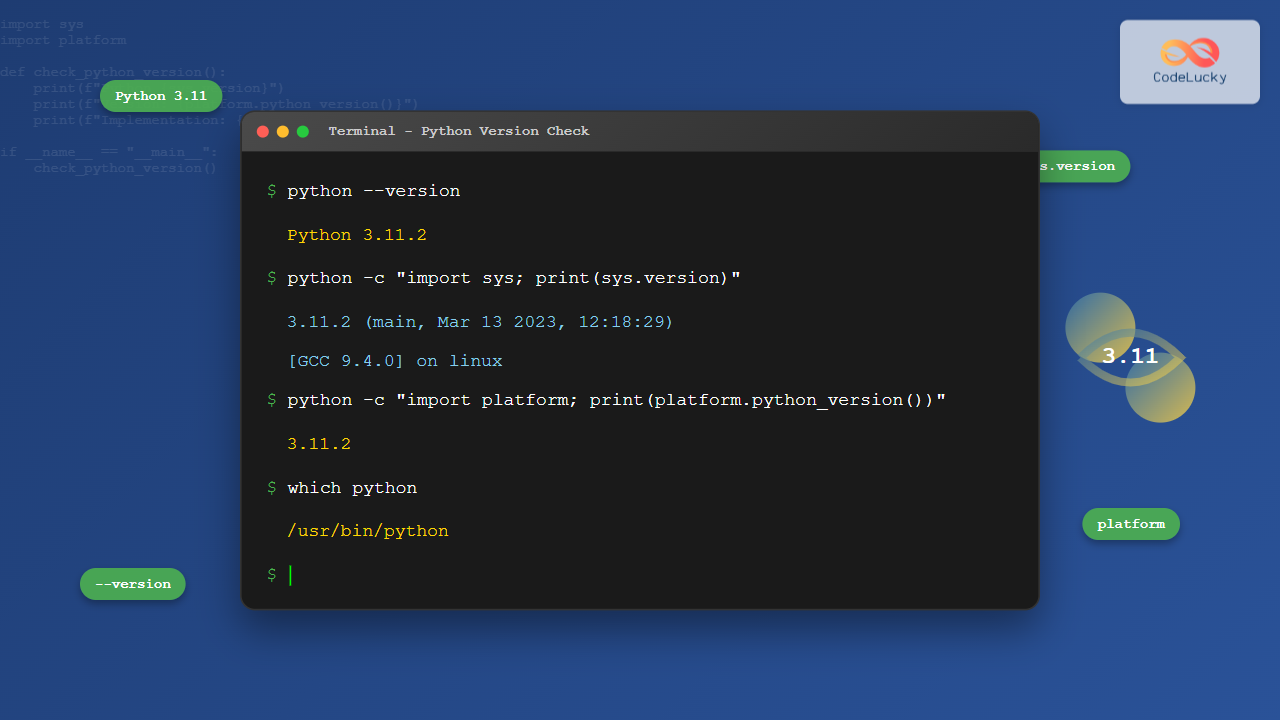
Task: Select the green "--version" badge
Action: click(x=133, y=584)
